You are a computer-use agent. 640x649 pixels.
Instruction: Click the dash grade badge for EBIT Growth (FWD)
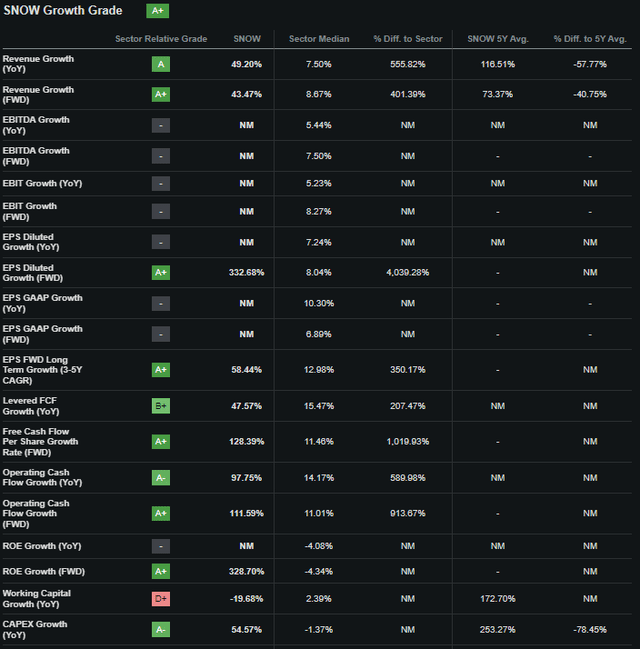pyautogui.click(x=161, y=212)
